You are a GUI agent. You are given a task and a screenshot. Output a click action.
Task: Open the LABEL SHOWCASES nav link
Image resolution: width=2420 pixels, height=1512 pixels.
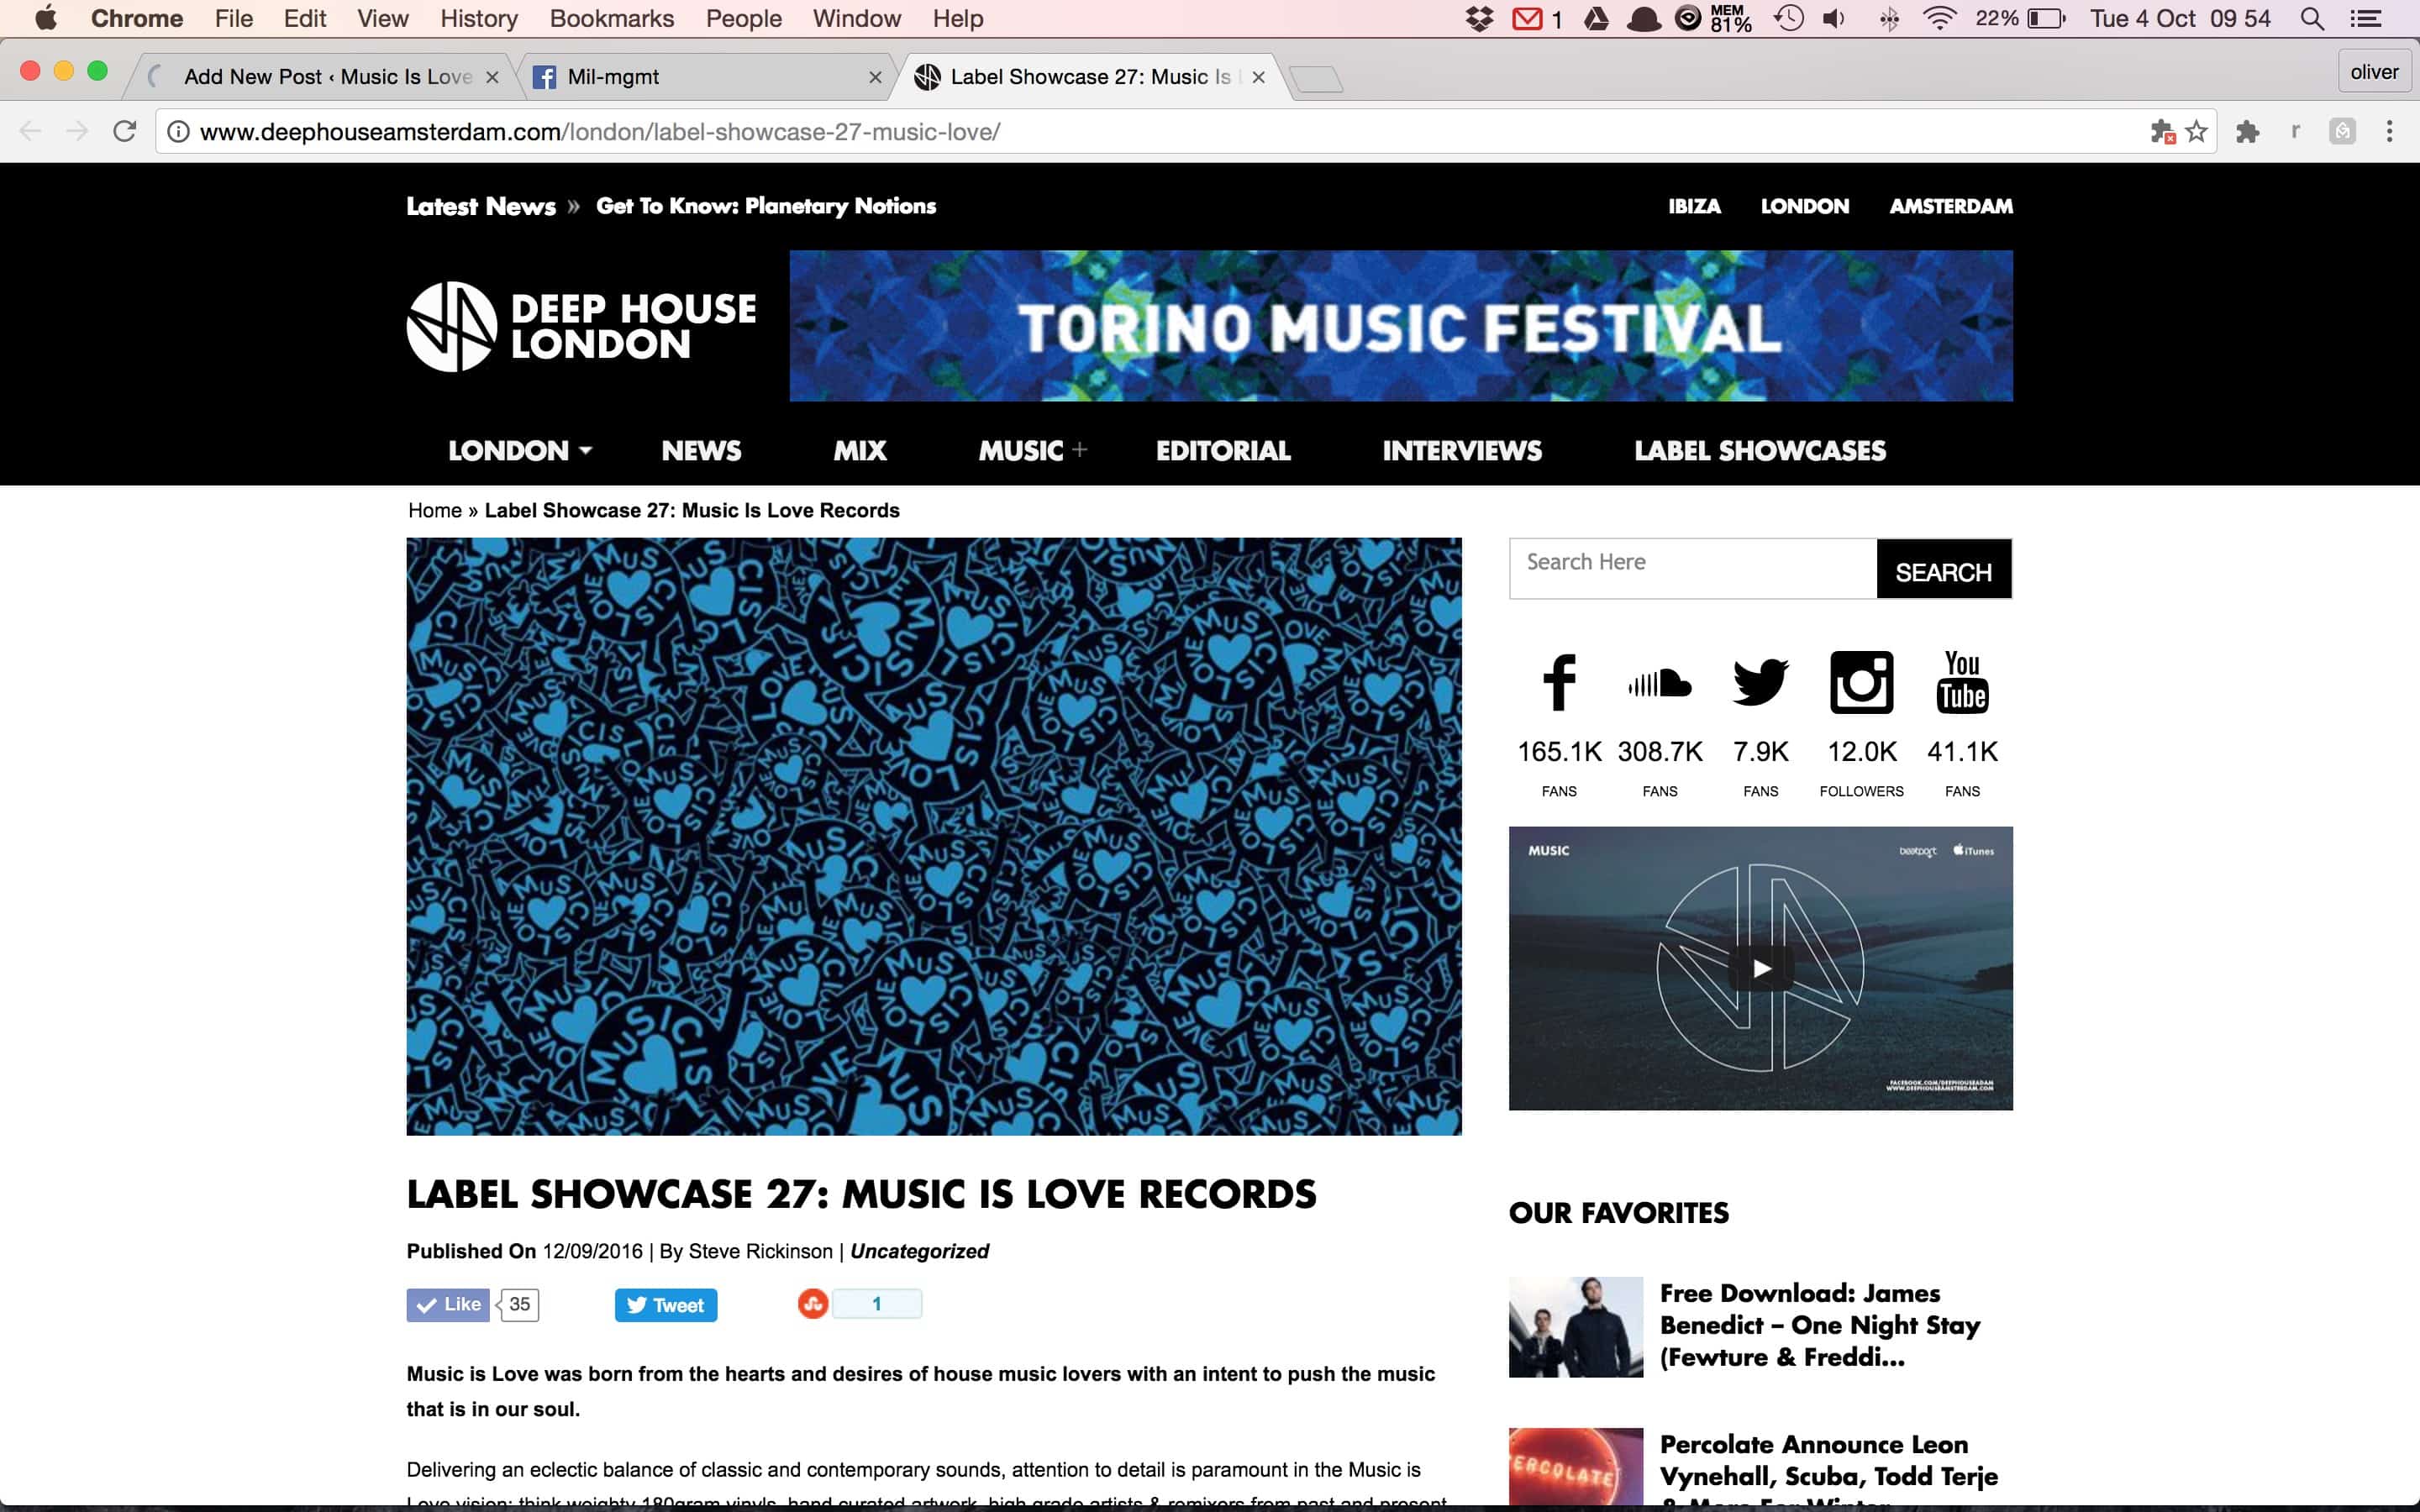click(1760, 451)
